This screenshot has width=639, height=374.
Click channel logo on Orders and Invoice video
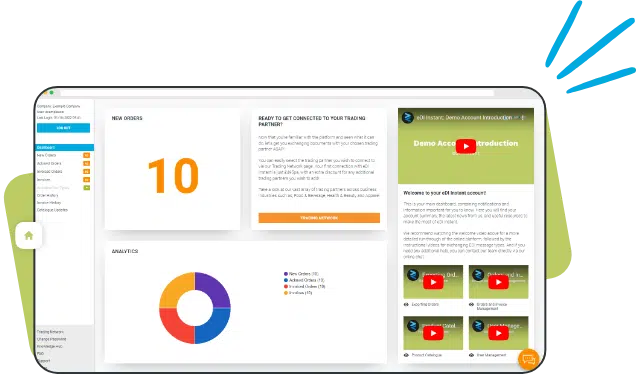click(478, 274)
